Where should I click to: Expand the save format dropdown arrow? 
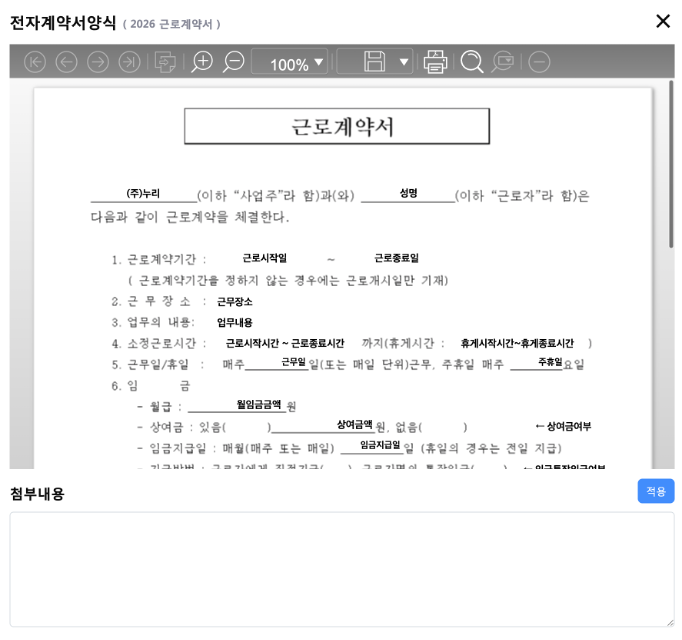[404, 62]
